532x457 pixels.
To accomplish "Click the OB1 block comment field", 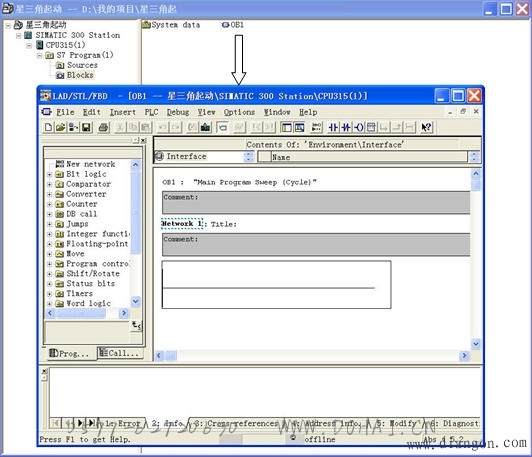I will (316, 203).
